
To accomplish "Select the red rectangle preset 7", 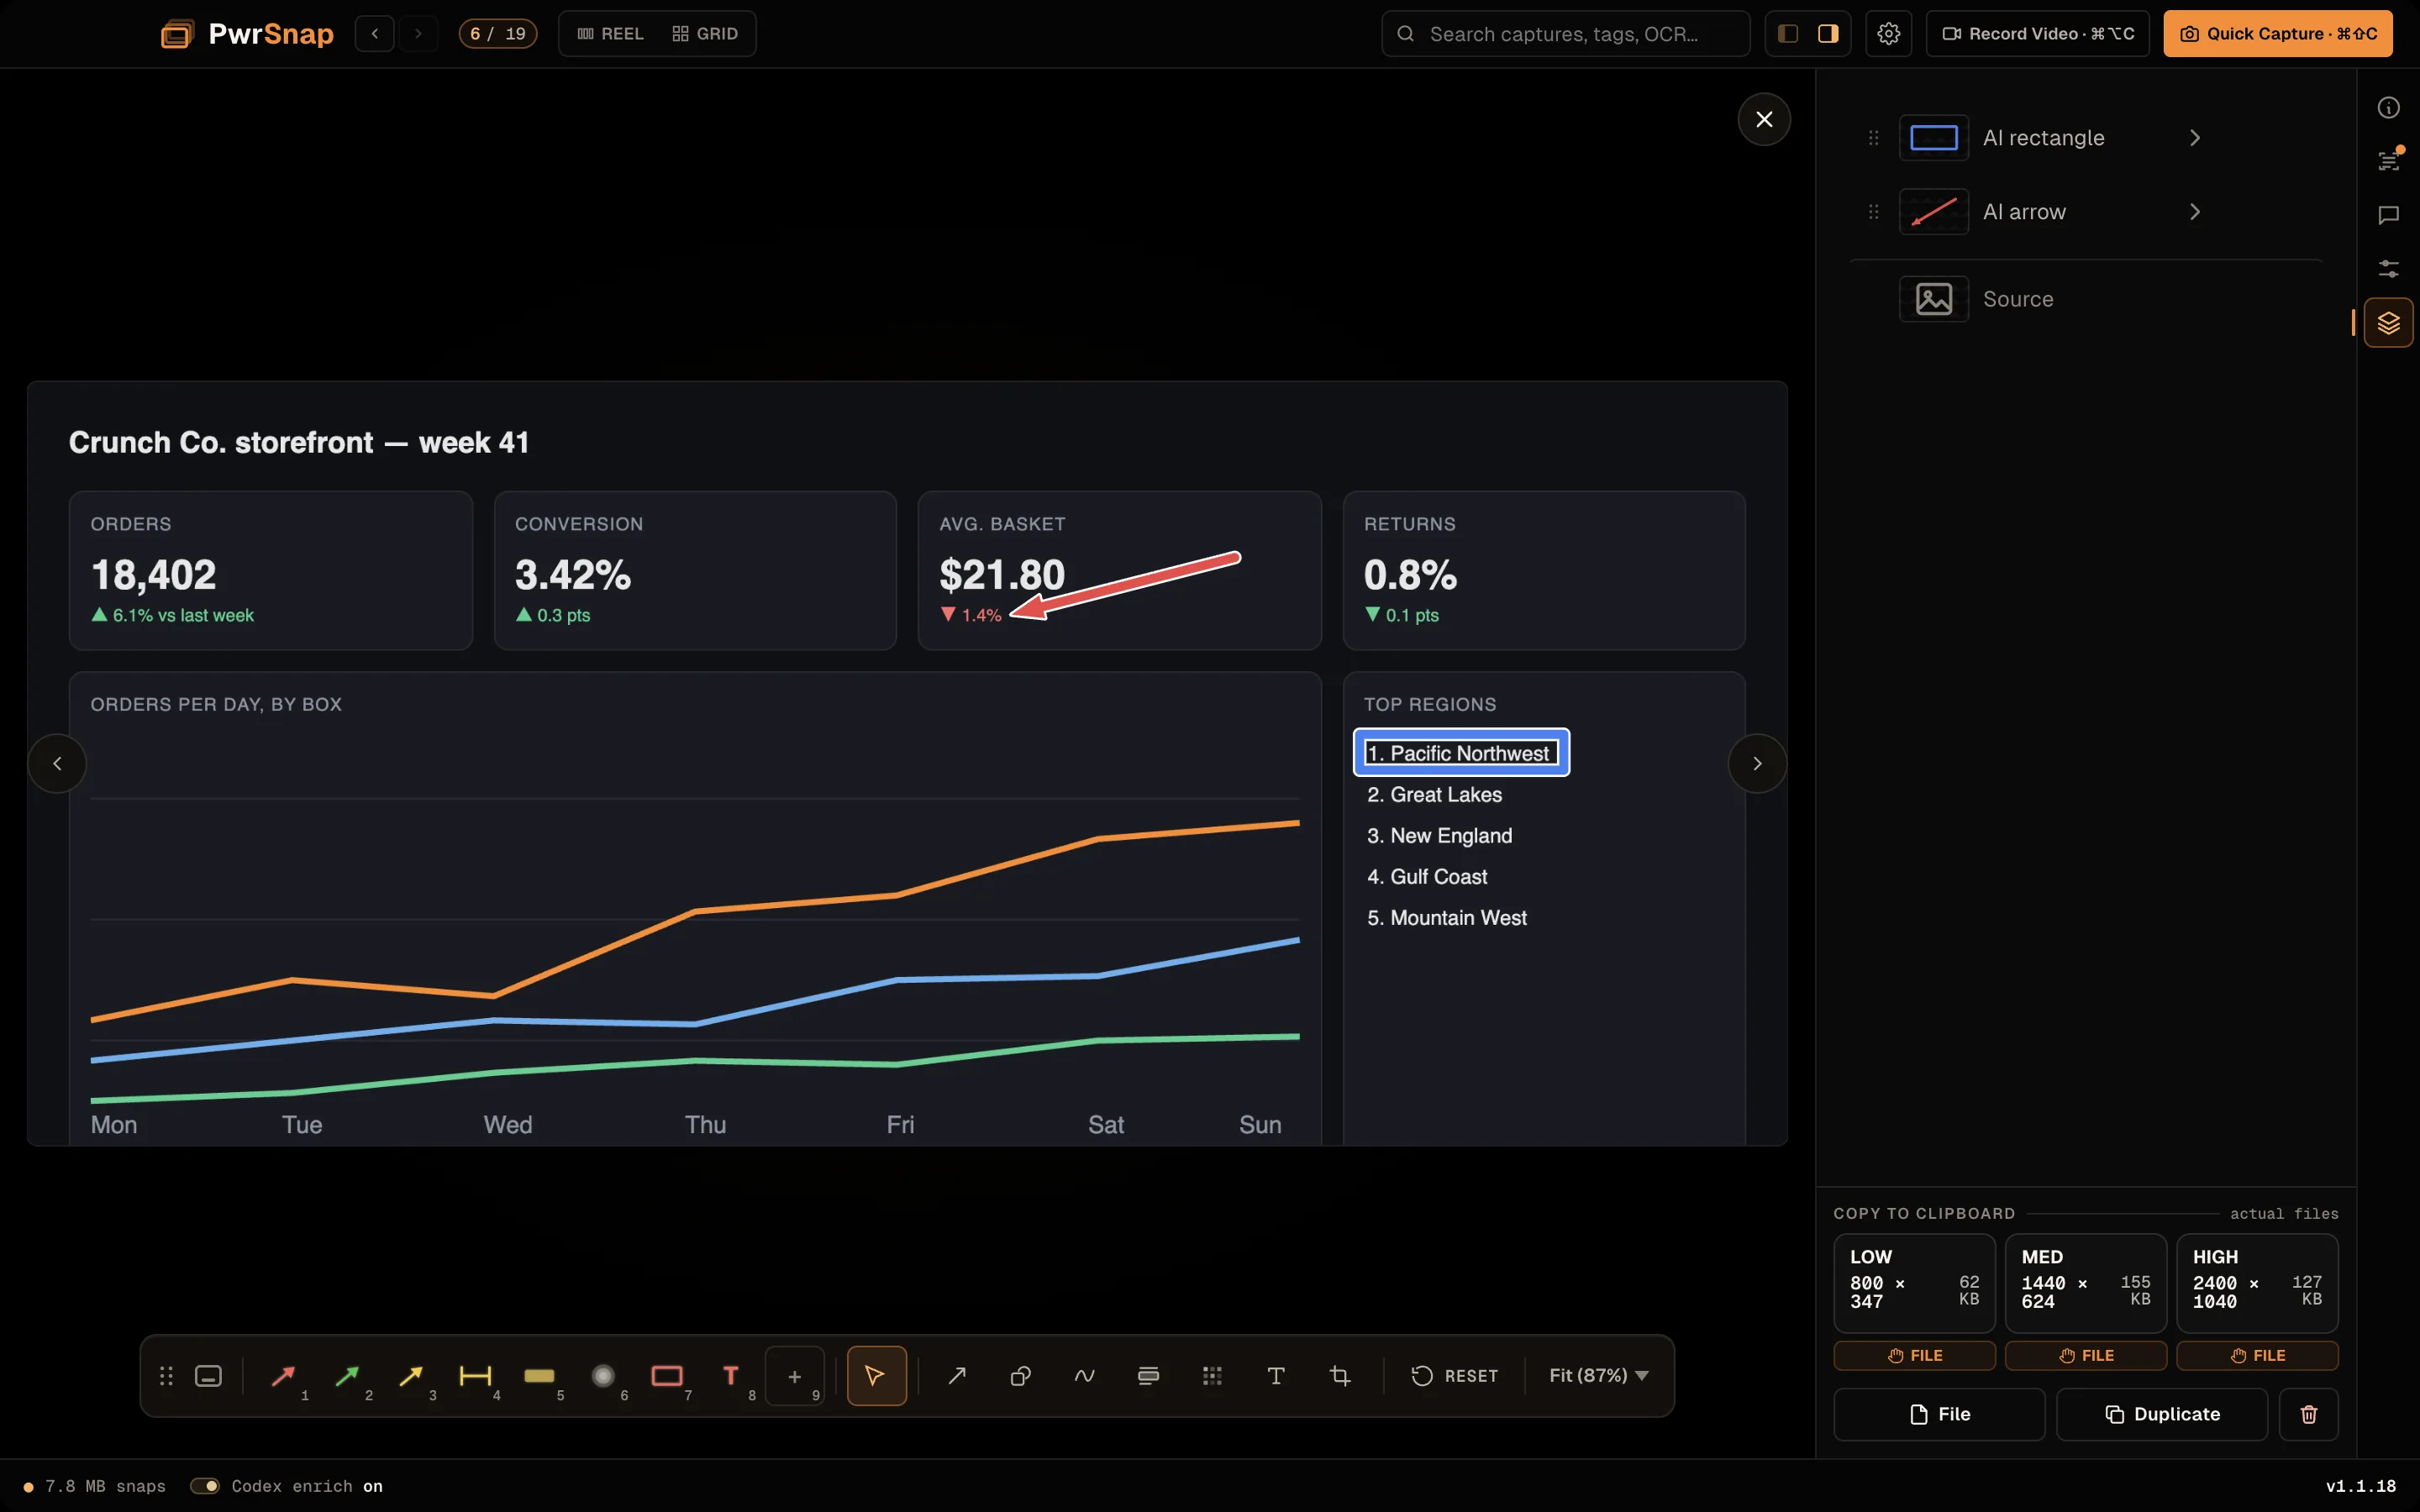I will coord(668,1376).
